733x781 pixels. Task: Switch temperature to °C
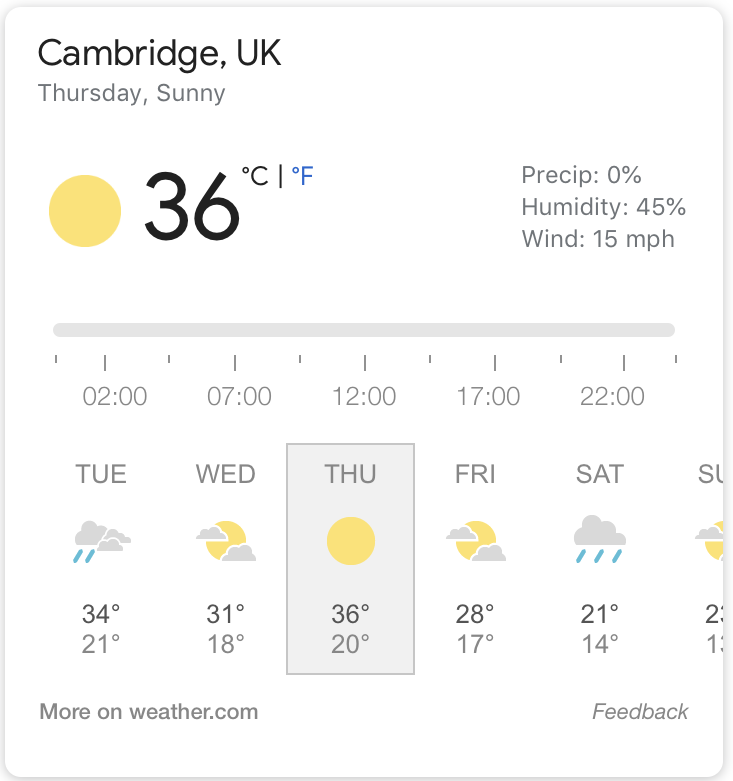[255, 176]
